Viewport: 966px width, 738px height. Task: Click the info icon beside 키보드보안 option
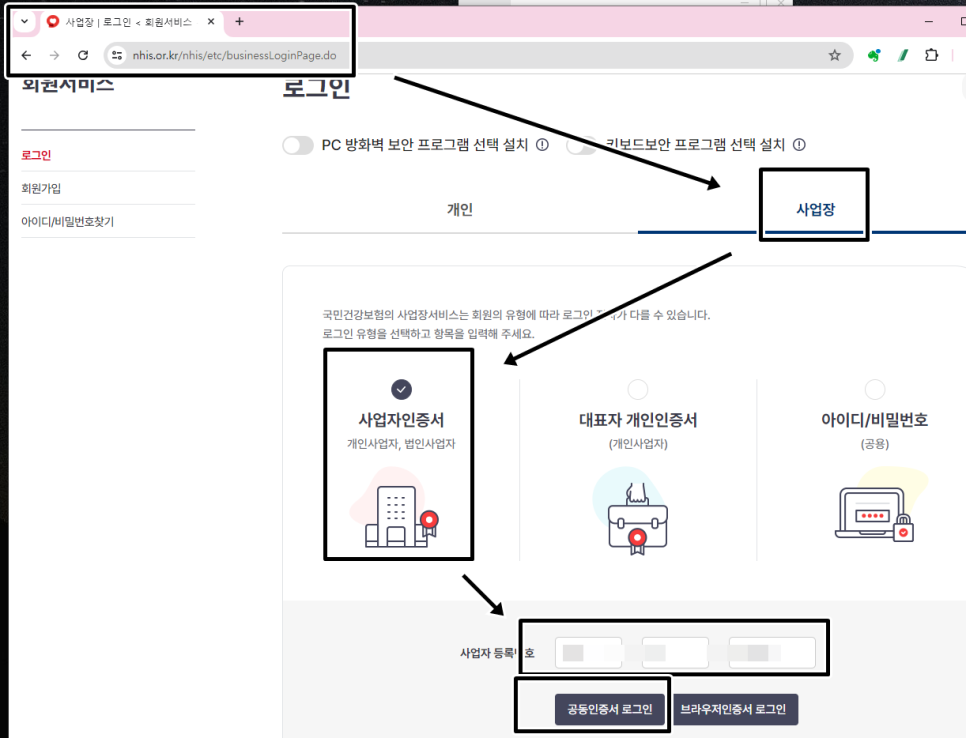pyautogui.click(x=798, y=144)
